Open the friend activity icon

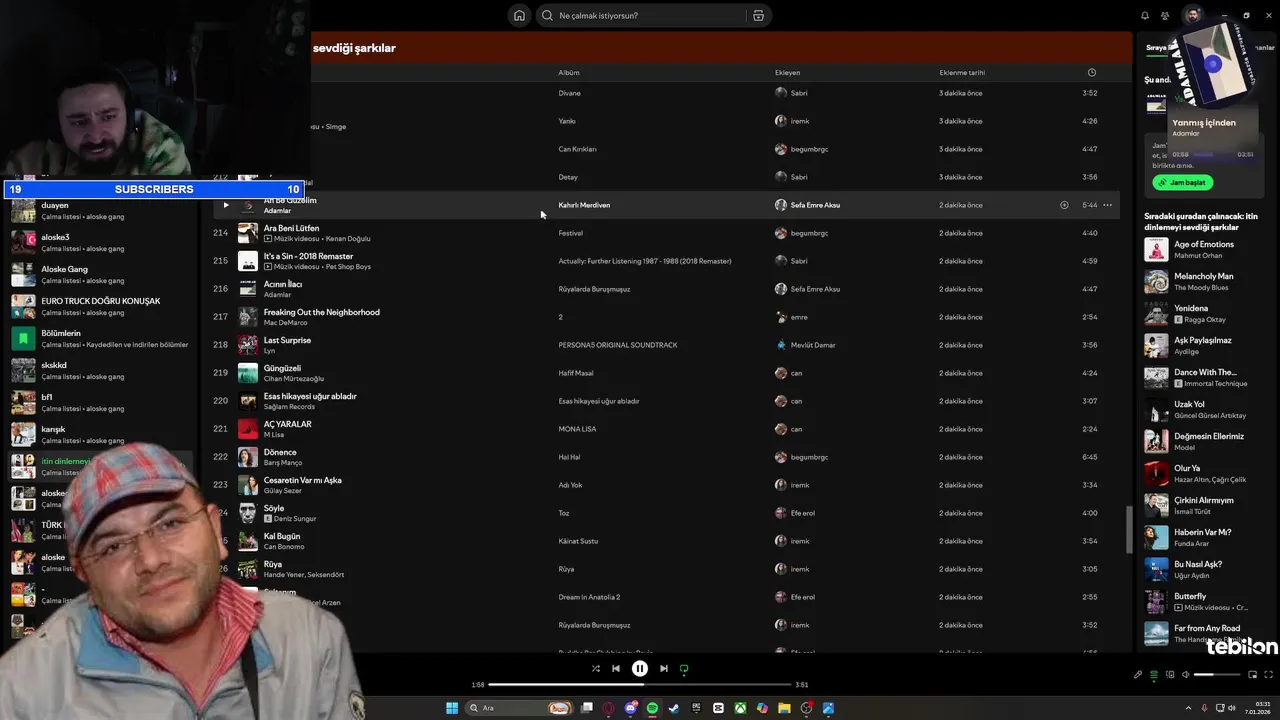1165,15
